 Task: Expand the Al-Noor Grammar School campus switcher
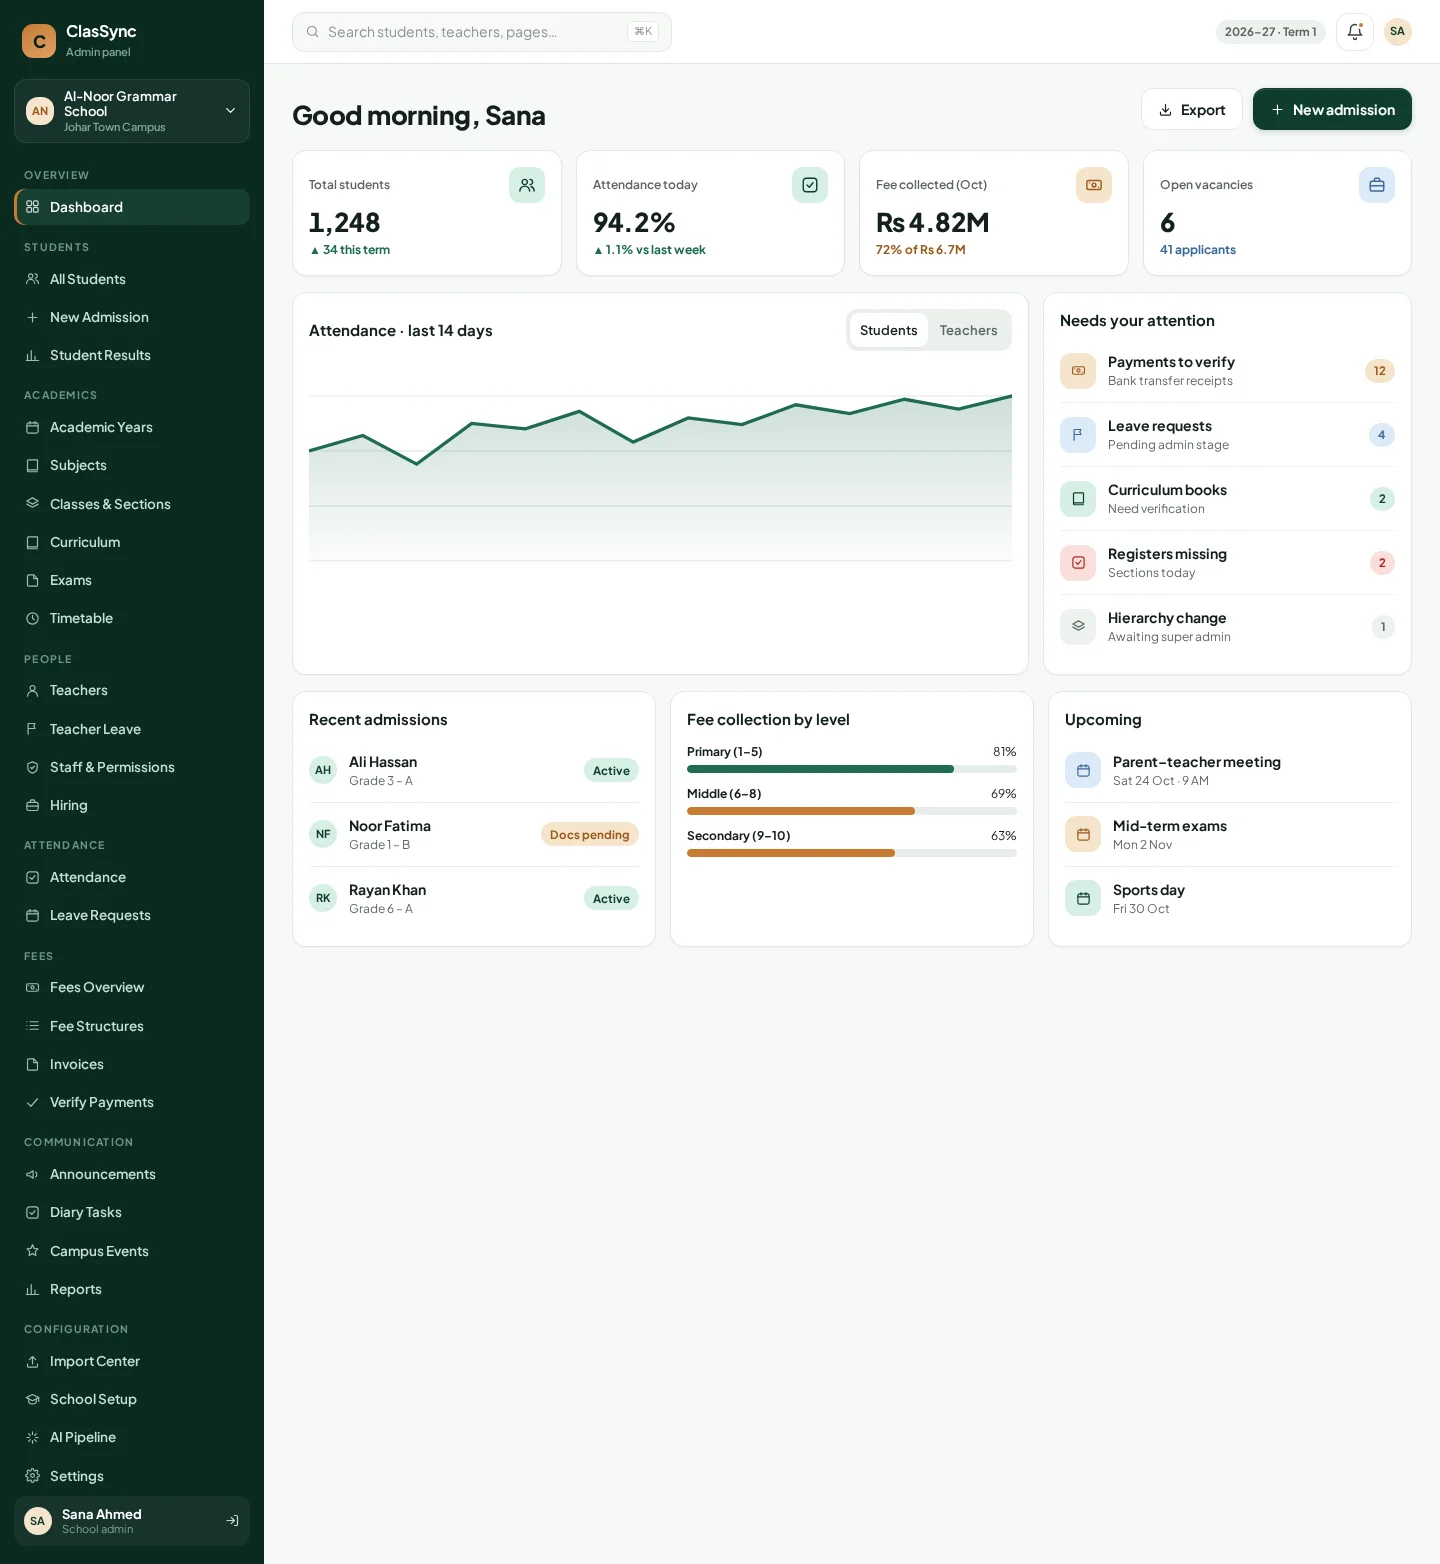click(x=132, y=111)
